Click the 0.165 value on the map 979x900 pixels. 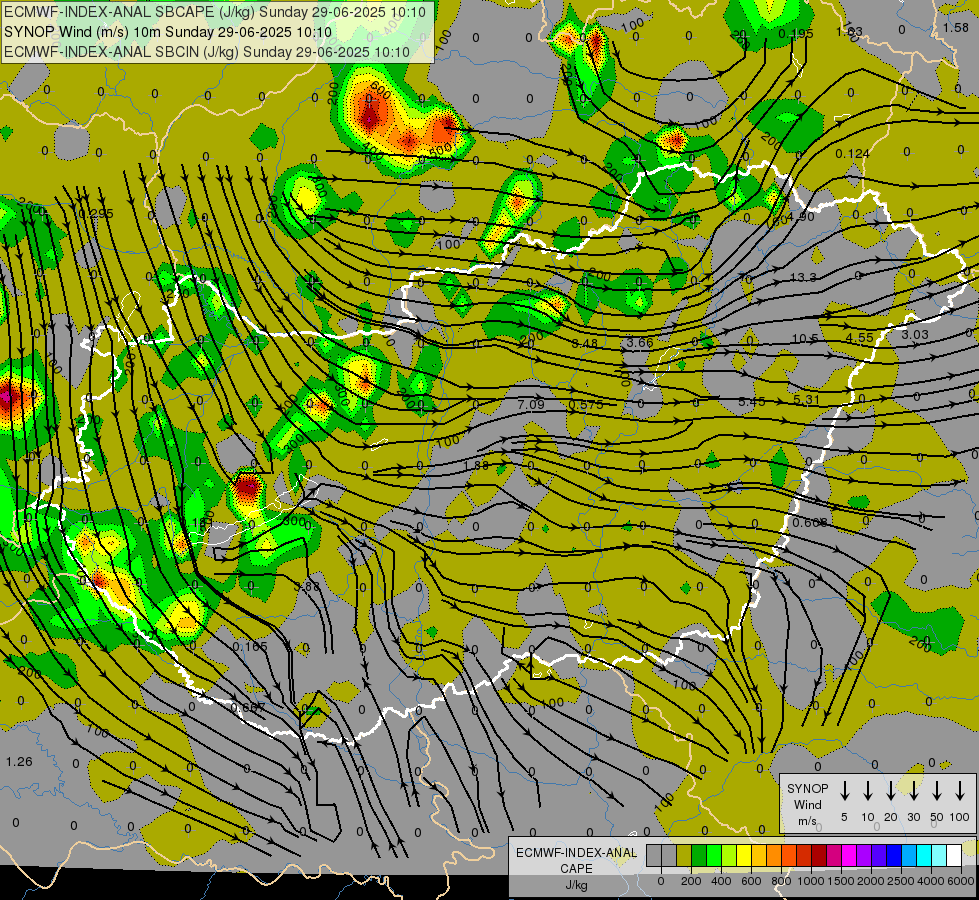click(250, 646)
